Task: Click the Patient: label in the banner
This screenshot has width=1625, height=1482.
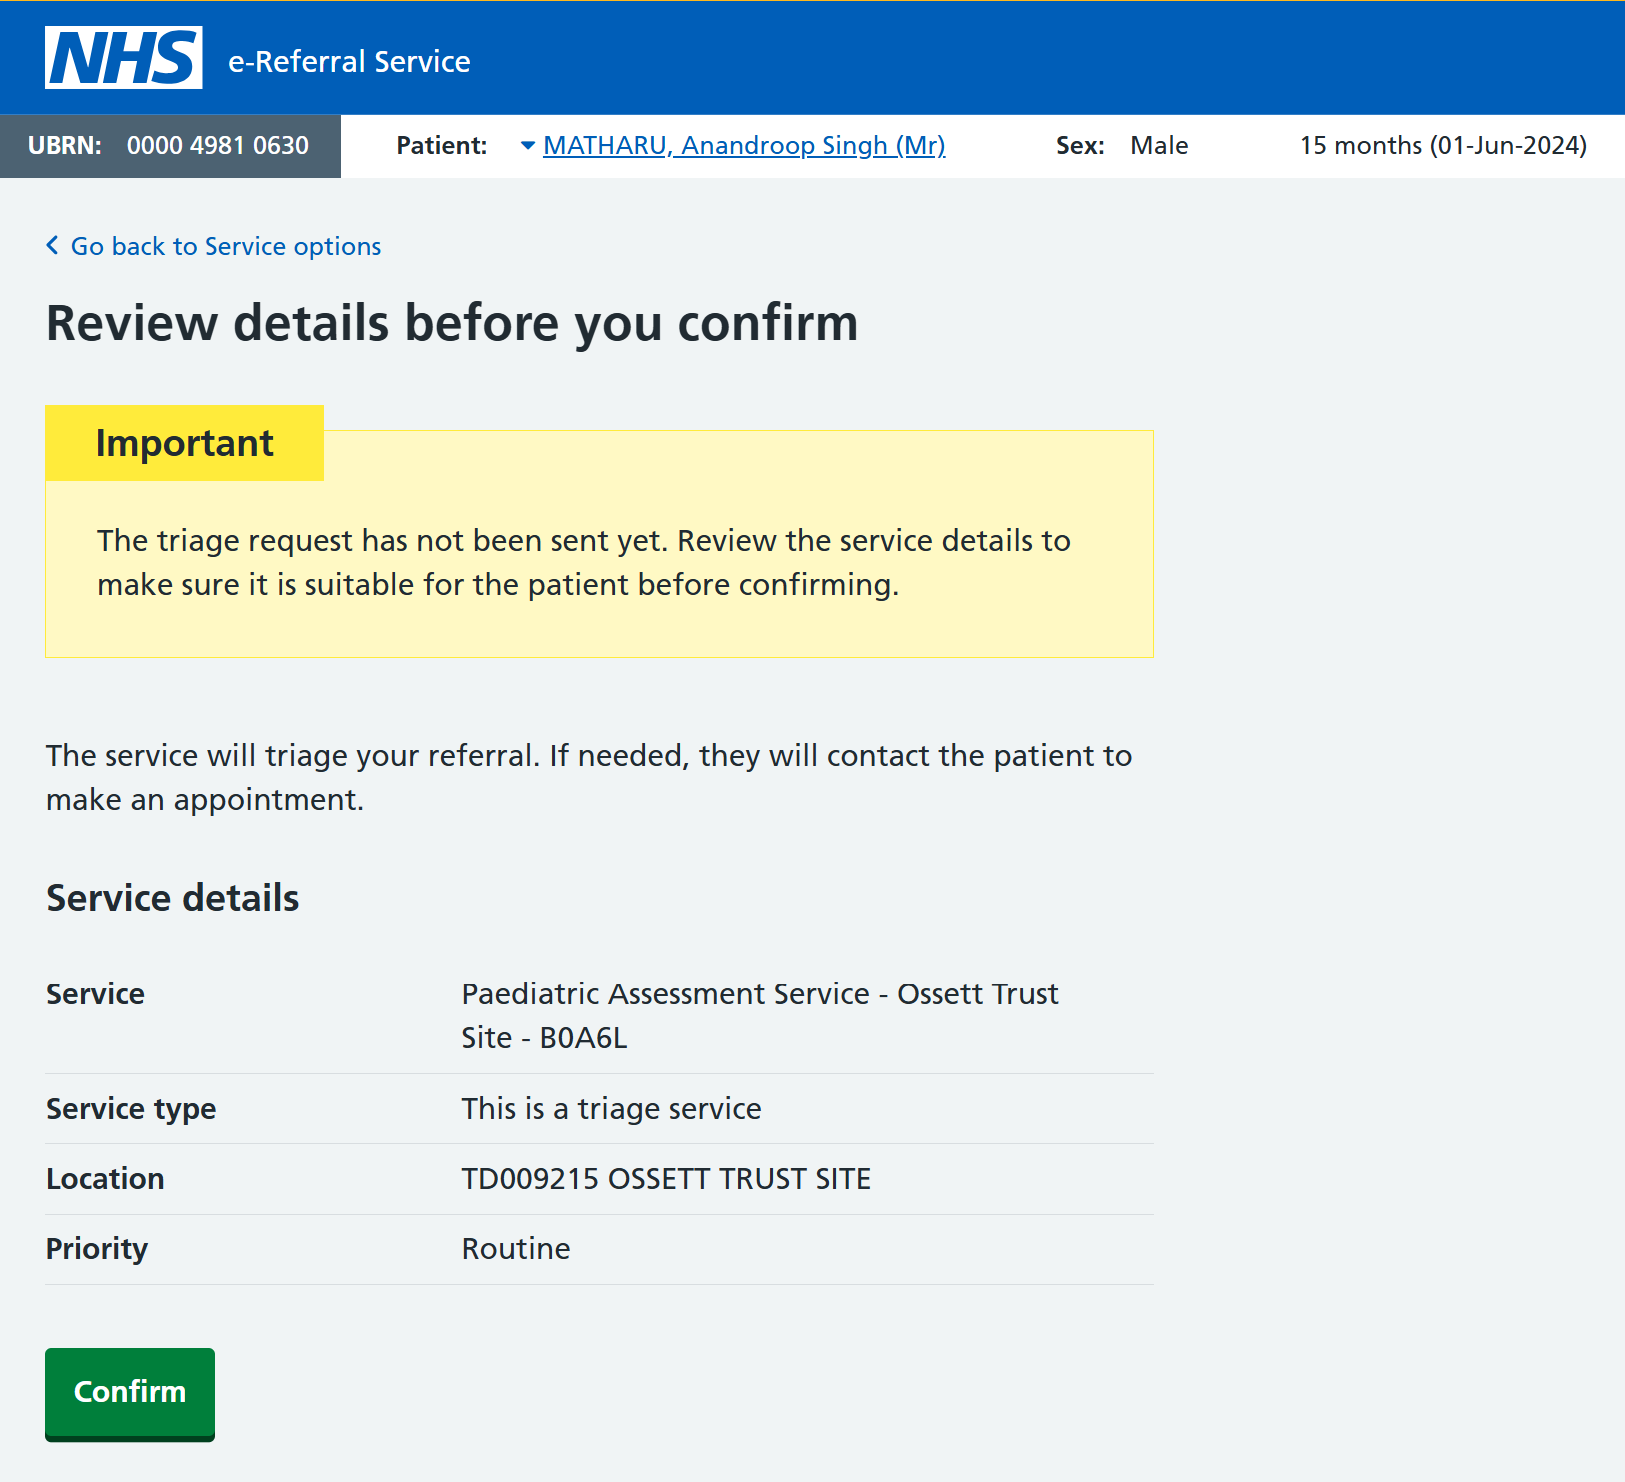Action: point(442,146)
